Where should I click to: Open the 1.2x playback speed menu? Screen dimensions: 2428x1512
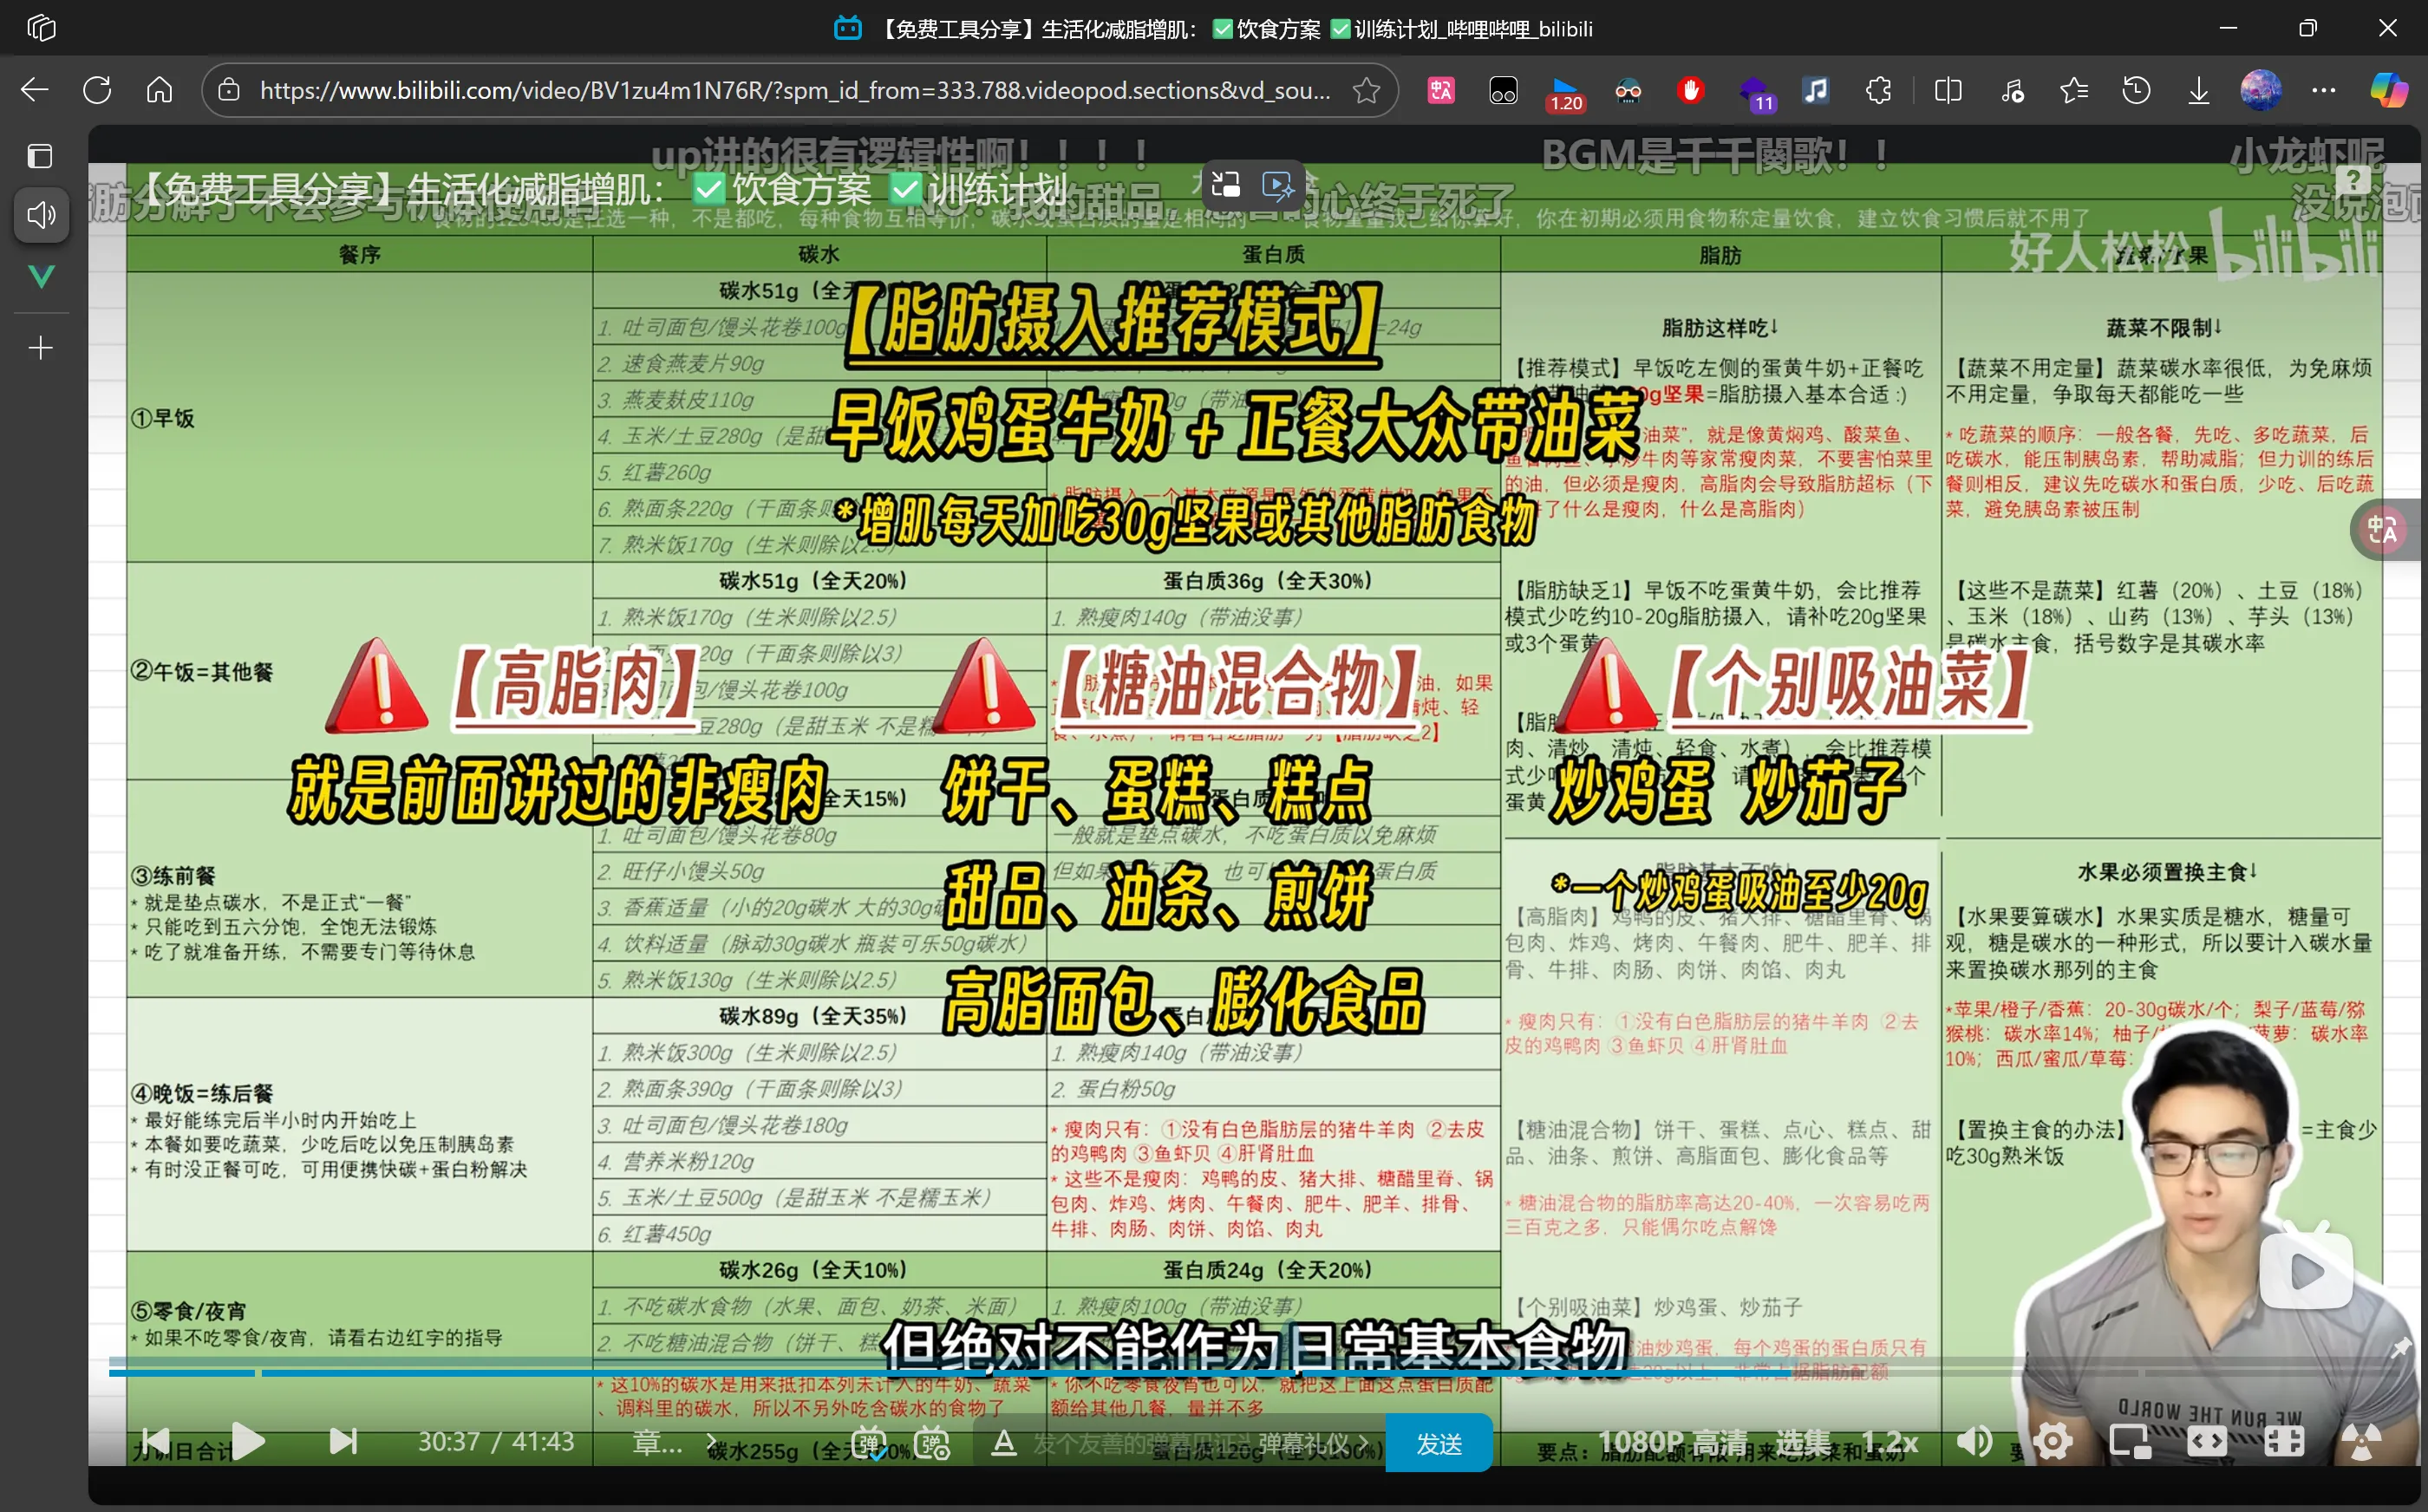1889,1443
